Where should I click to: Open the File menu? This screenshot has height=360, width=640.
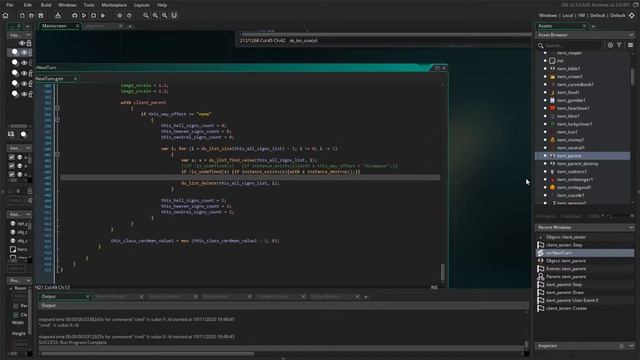coord(9,5)
